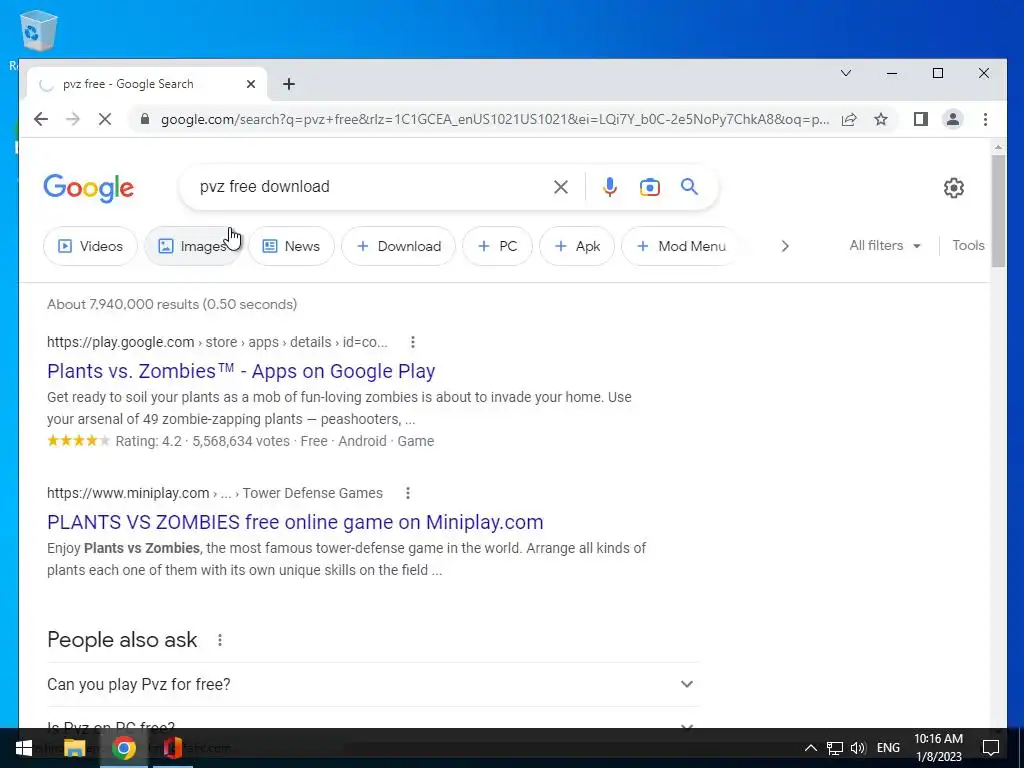Open a new tab with plus button
Viewport: 1024px width, 768px height.
click(x=289, y=84)
